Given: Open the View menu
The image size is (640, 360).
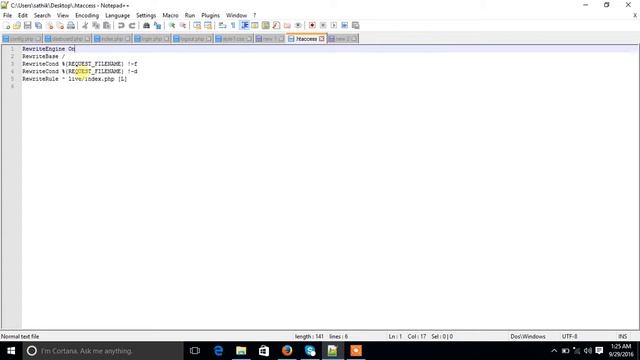Looking at the screenshot, I should click(x=63, y=16).
